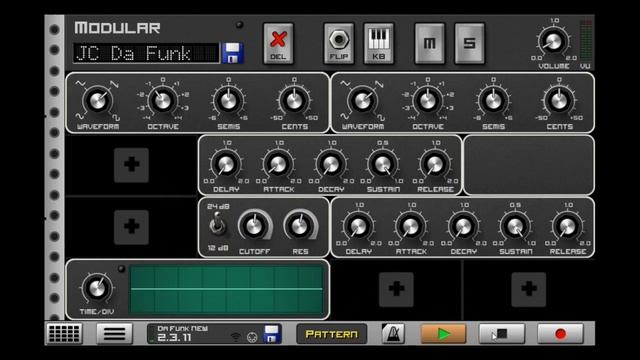
Task: Click the lower envelope RELEASE knob
Action: pos(568,226)
